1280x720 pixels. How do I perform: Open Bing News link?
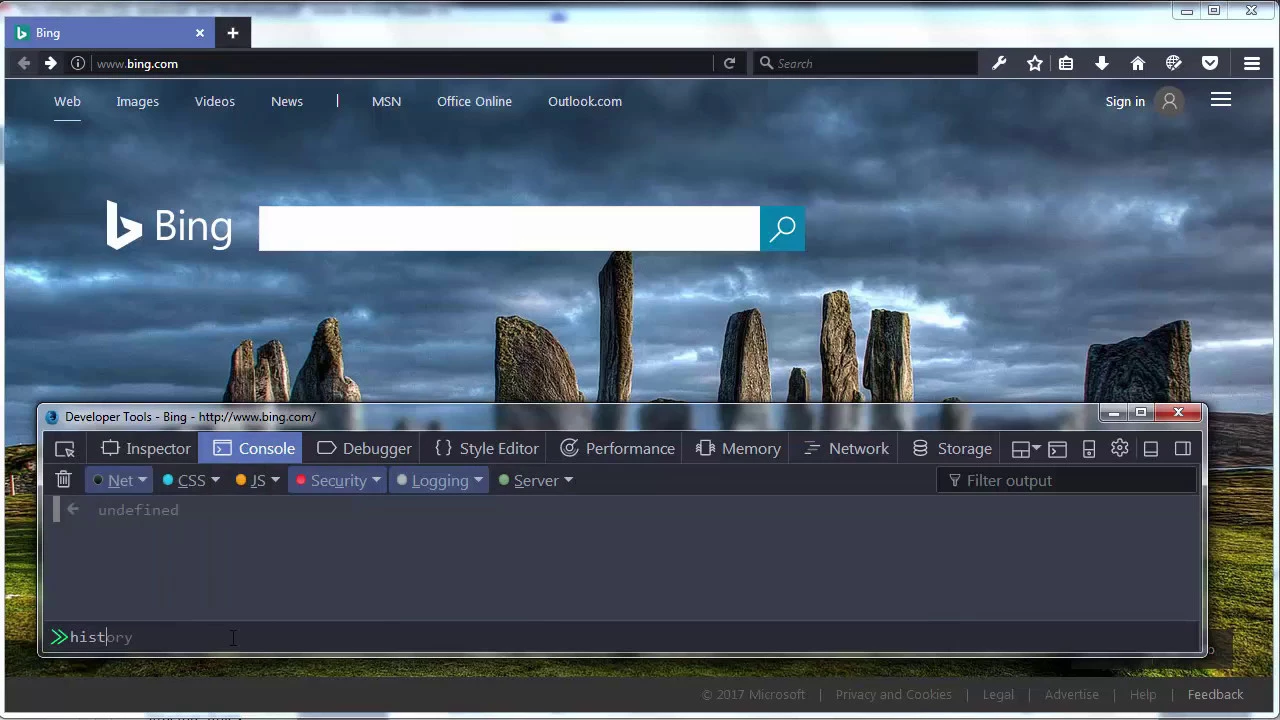point(287,101)
